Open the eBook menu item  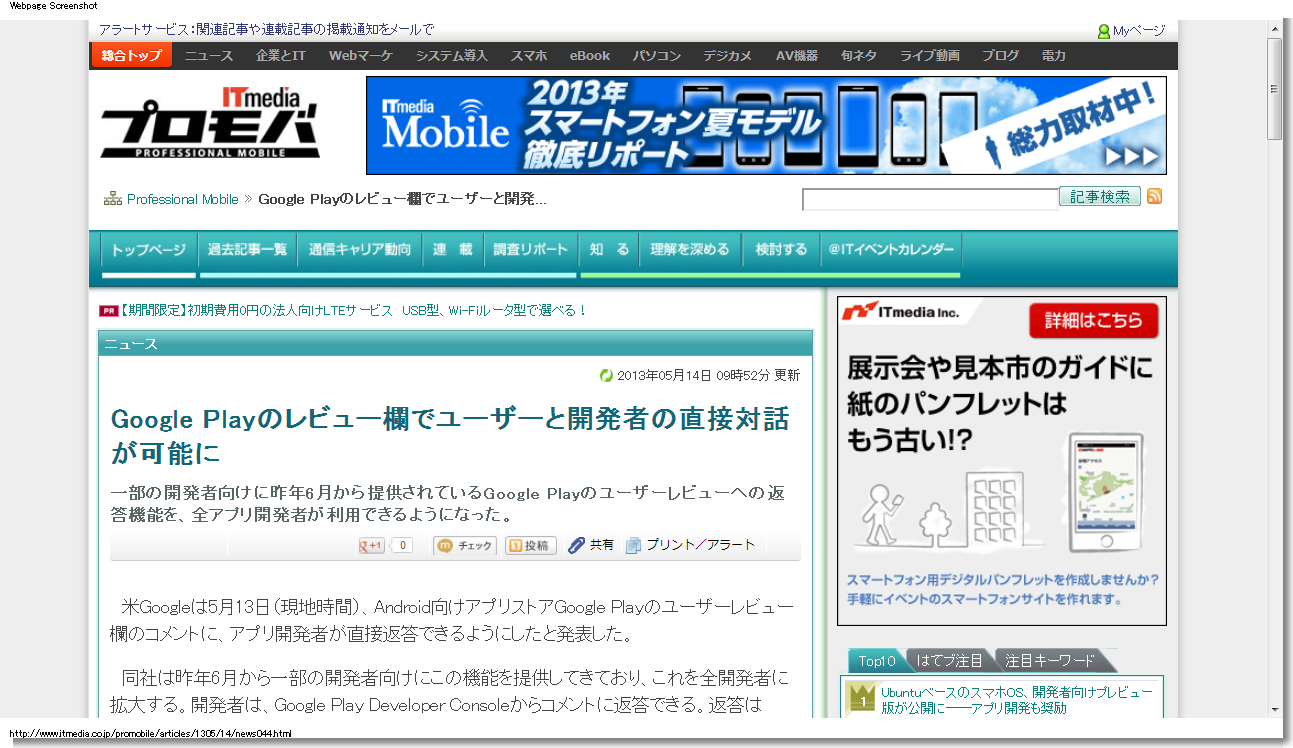click(590, 56)
